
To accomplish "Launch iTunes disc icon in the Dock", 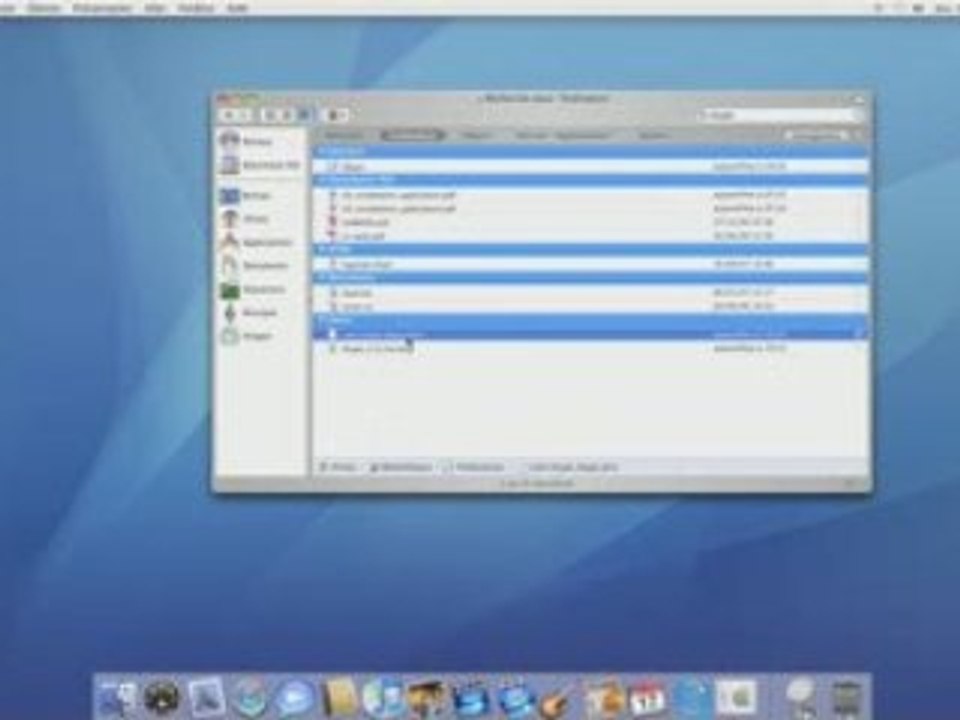I will pyautogui.click(x=382, y=697).
